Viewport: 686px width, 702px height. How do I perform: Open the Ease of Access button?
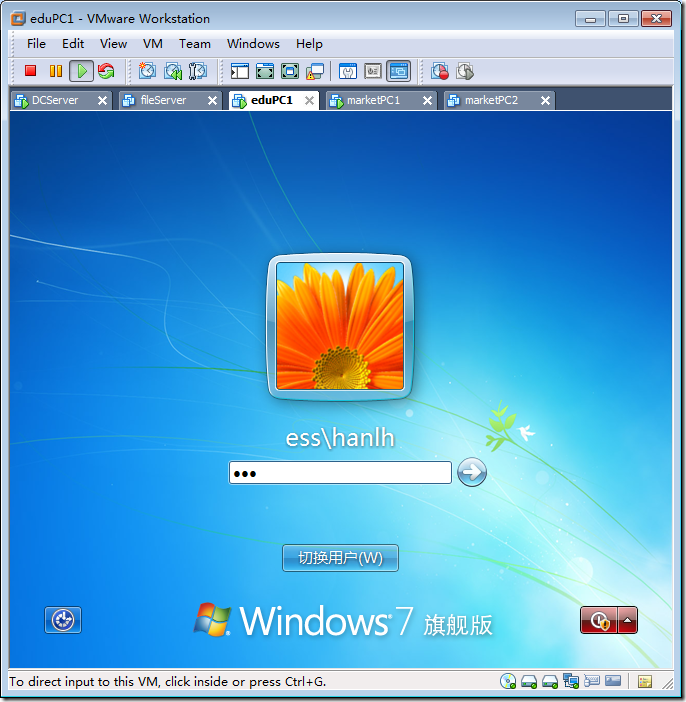[63, 620]
